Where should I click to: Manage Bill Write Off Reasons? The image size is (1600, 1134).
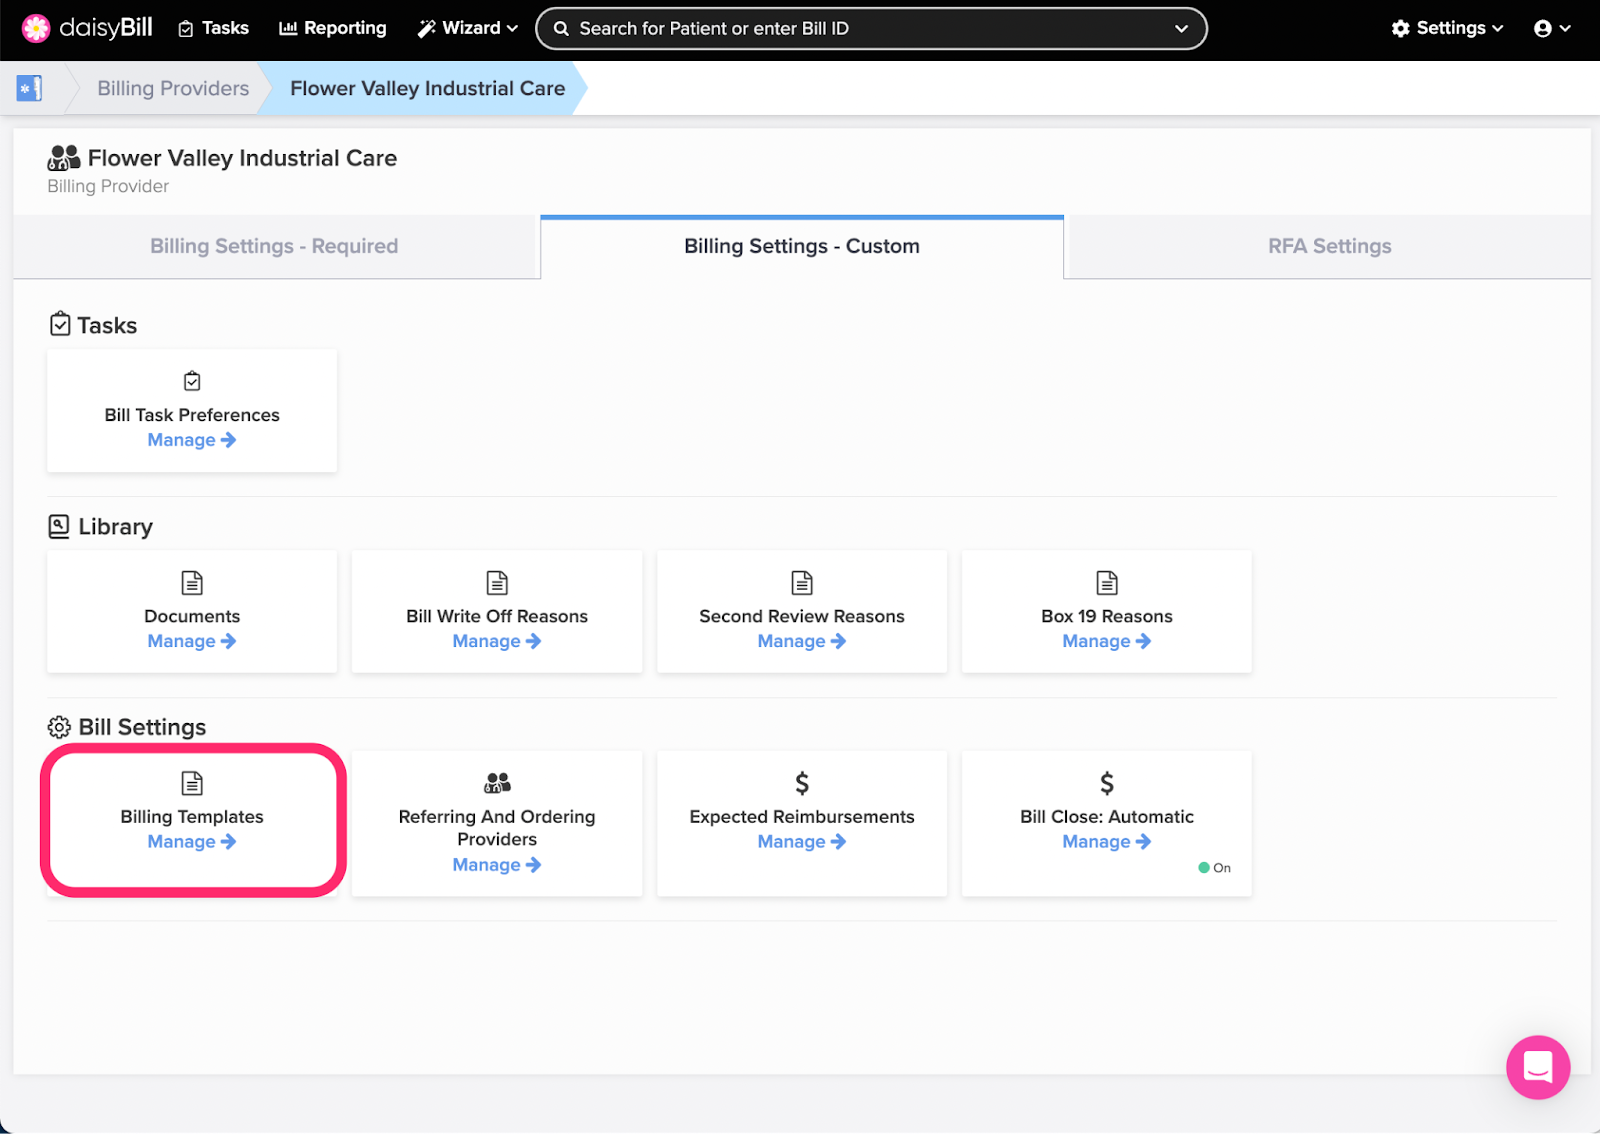coord(497,641)
